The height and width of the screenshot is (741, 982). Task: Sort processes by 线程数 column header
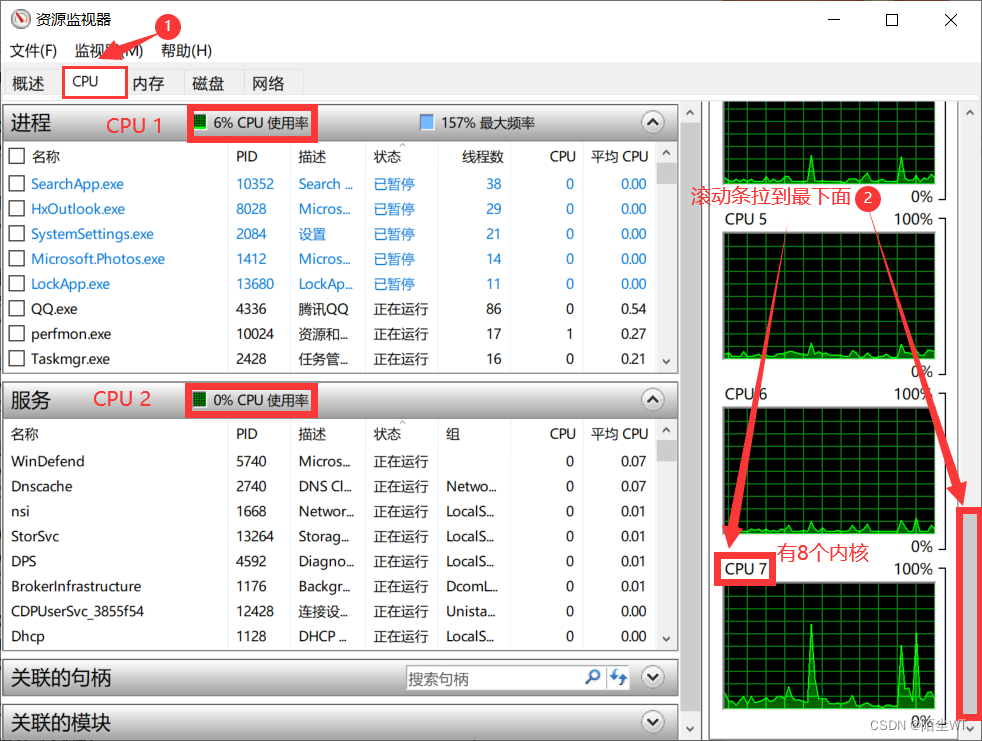pyautogui.click(x=482, y=157)
